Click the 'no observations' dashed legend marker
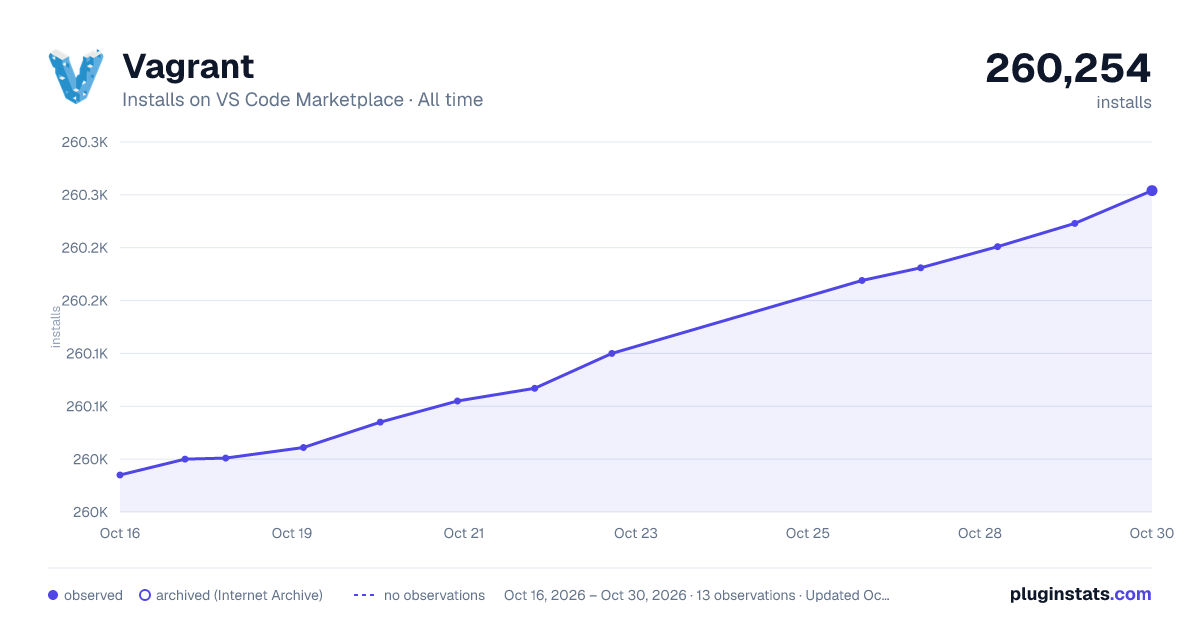The height and width of the screenshot is (630, 1200). (364, 595)
